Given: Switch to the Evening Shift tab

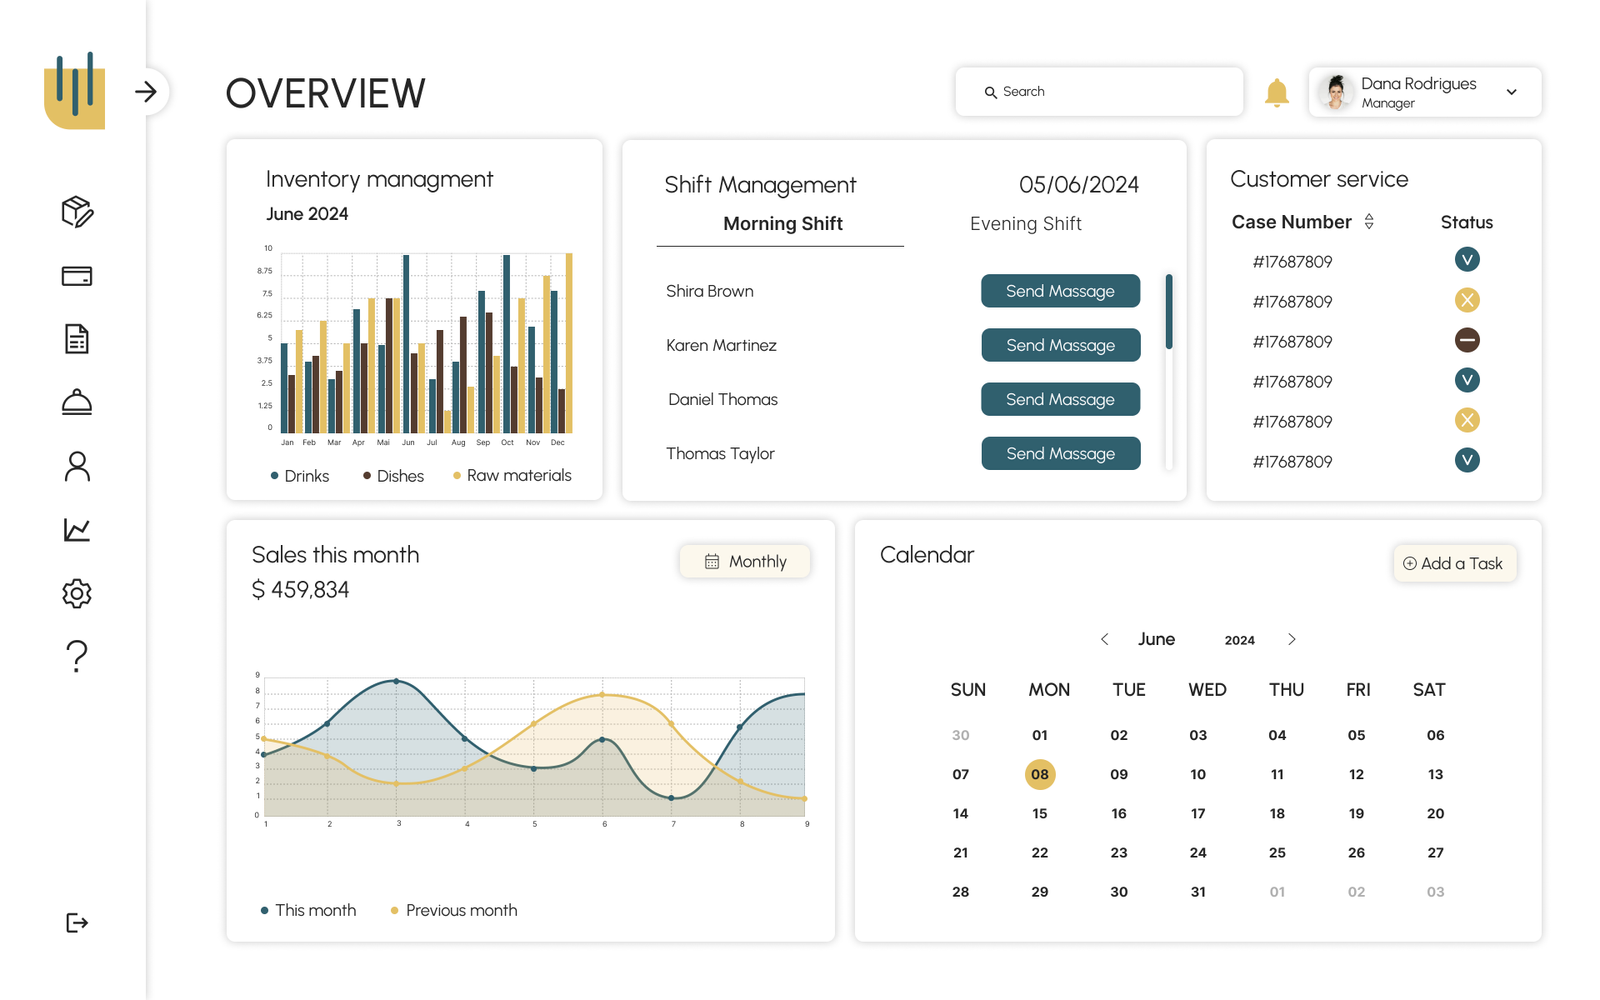Looking at the screenshot, I should point(1025,224).
